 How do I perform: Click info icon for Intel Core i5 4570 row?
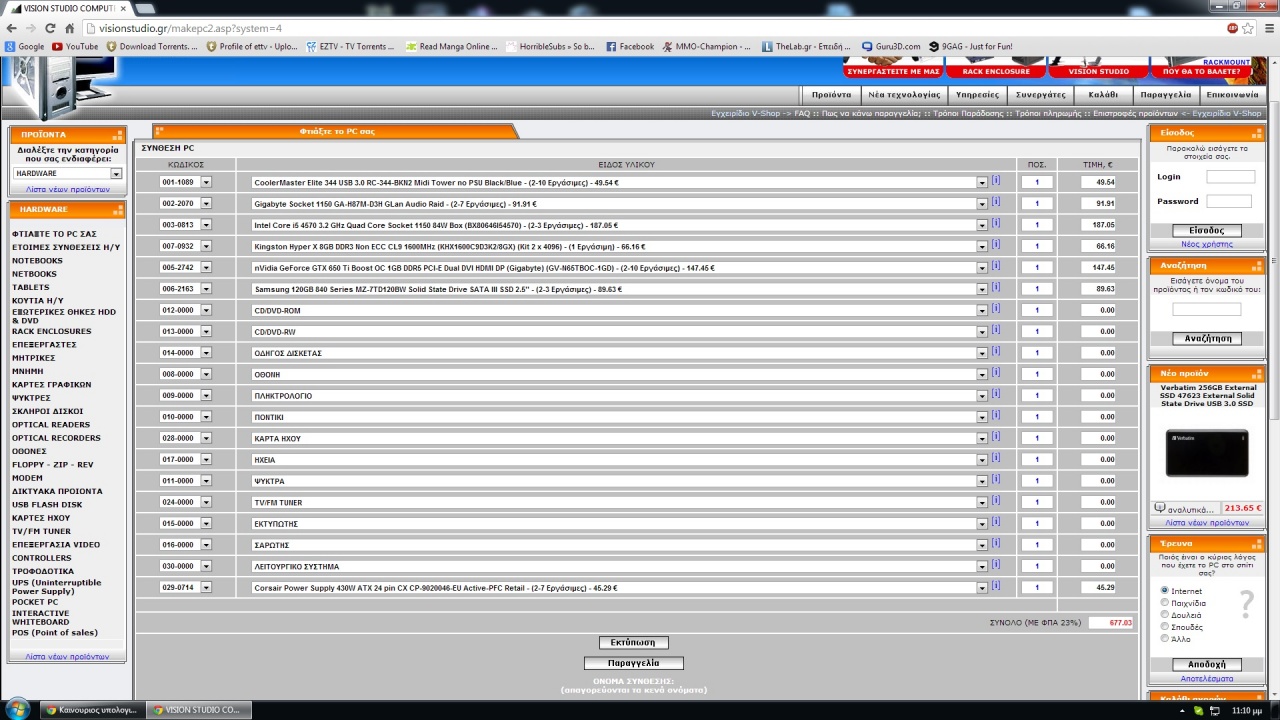[996, 224]
